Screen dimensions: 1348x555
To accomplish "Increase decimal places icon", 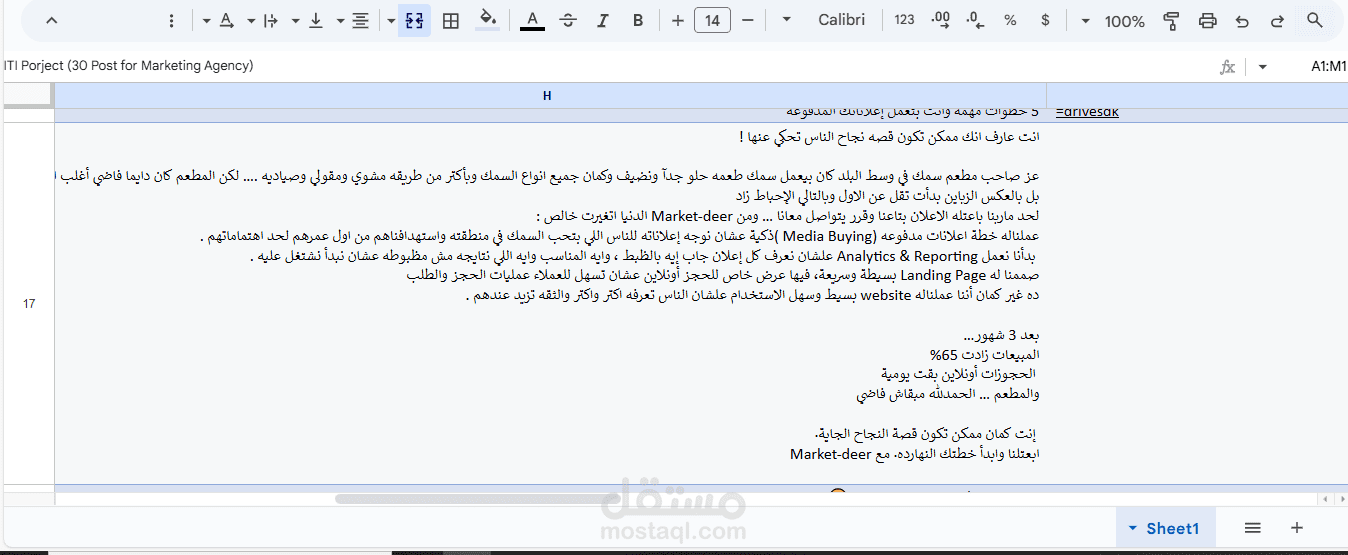I will coord(940,21).
